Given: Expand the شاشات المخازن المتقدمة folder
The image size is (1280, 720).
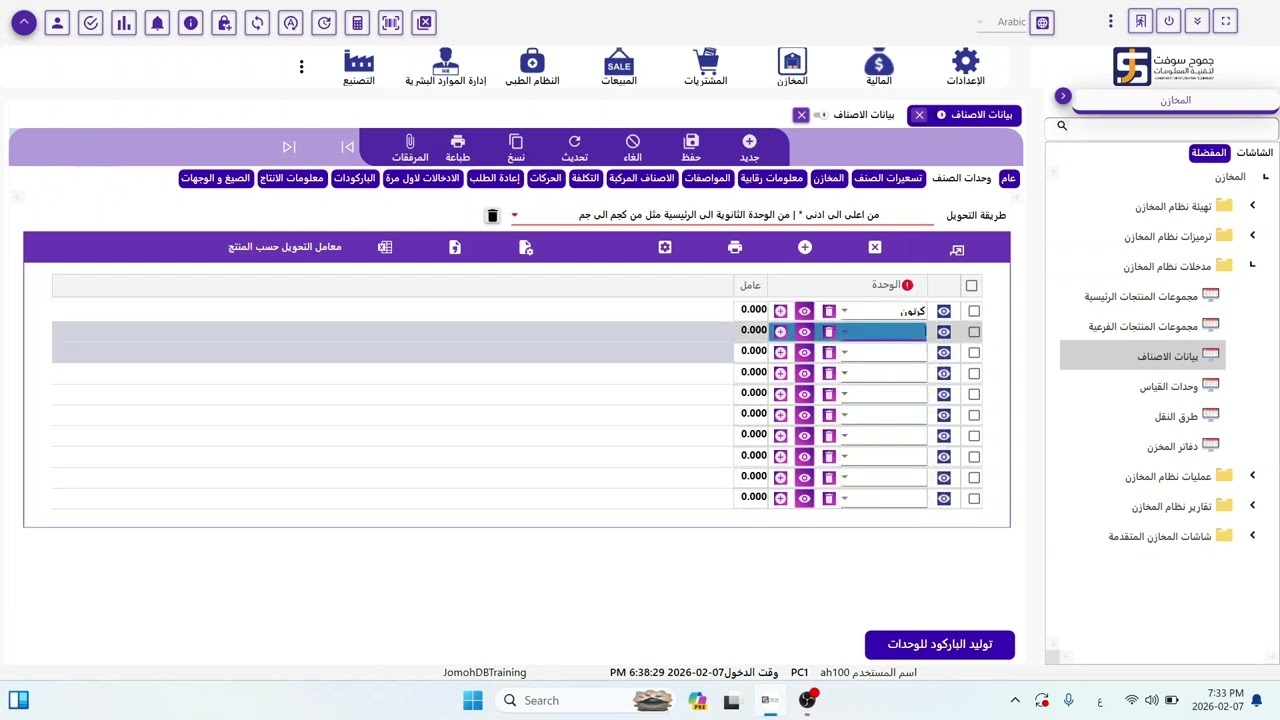Looking at the screenshot, I should tap(1252, 536).
